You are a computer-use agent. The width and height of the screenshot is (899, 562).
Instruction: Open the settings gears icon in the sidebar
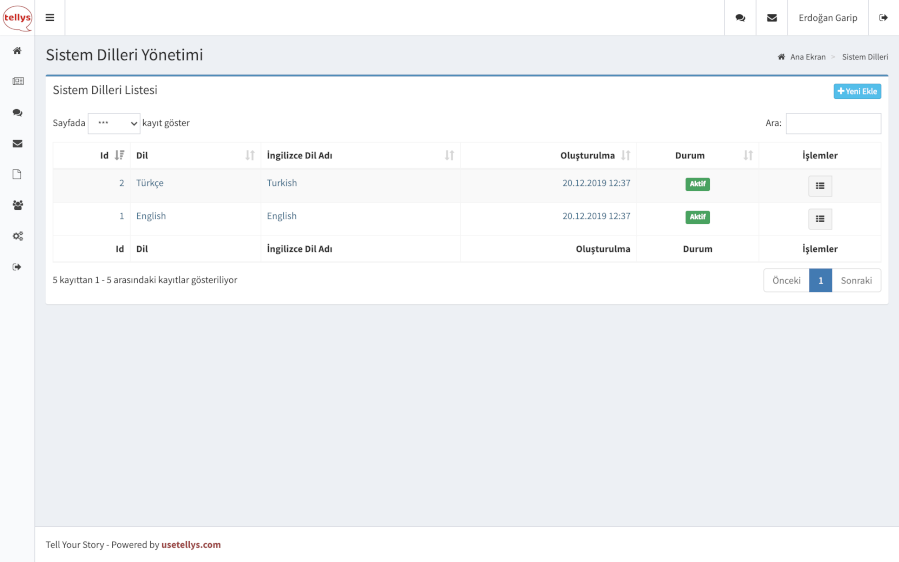pos(17,236)
